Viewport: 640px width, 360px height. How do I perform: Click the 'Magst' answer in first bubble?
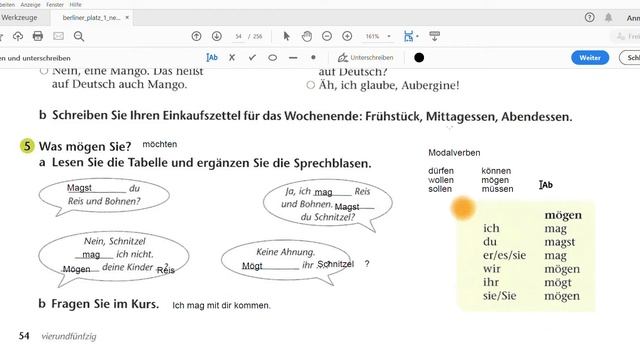pos(79,188)
